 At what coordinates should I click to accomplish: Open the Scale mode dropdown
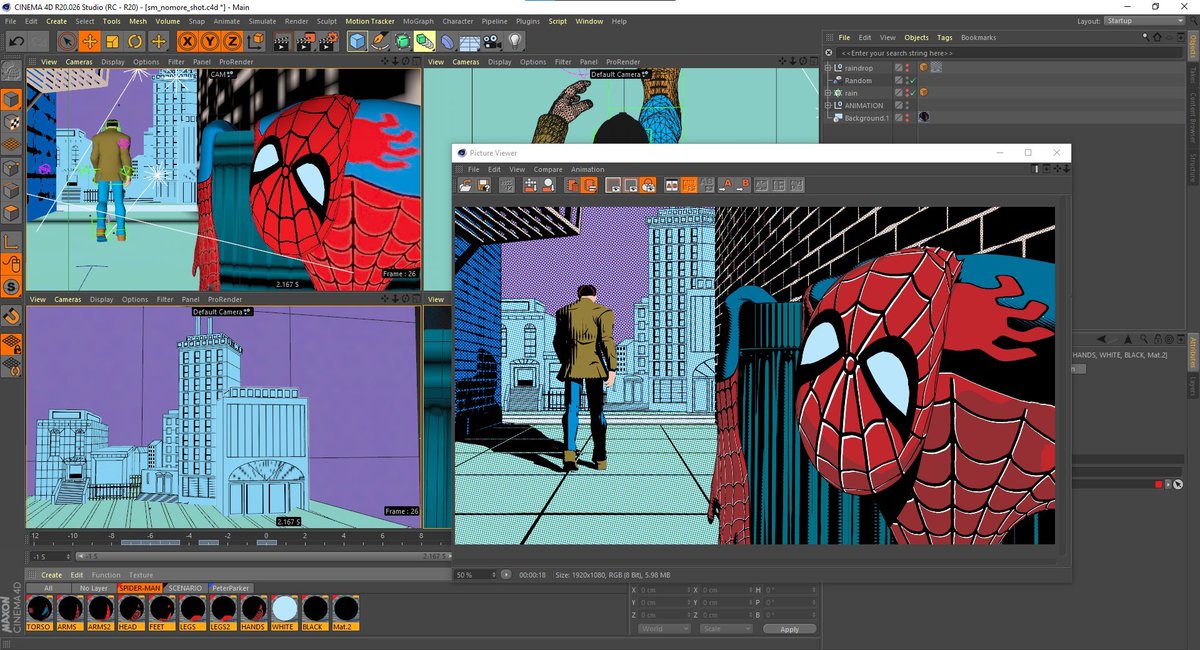[x=724, y=629]
